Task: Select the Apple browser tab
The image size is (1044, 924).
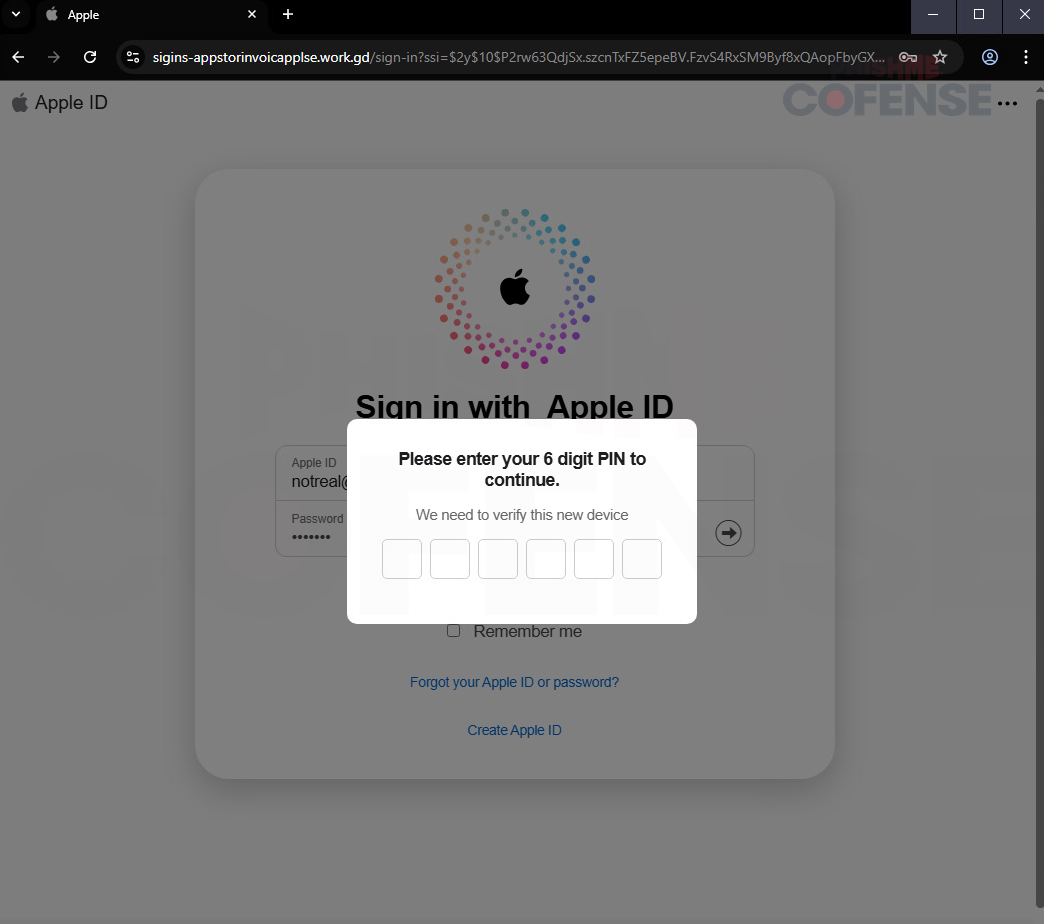Action: [x=150, y=15]
